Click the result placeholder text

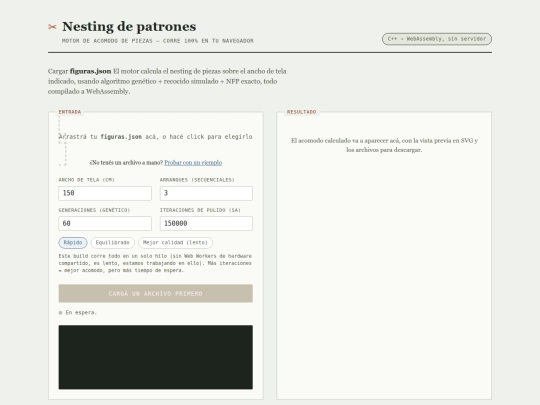tap(384, 145)
